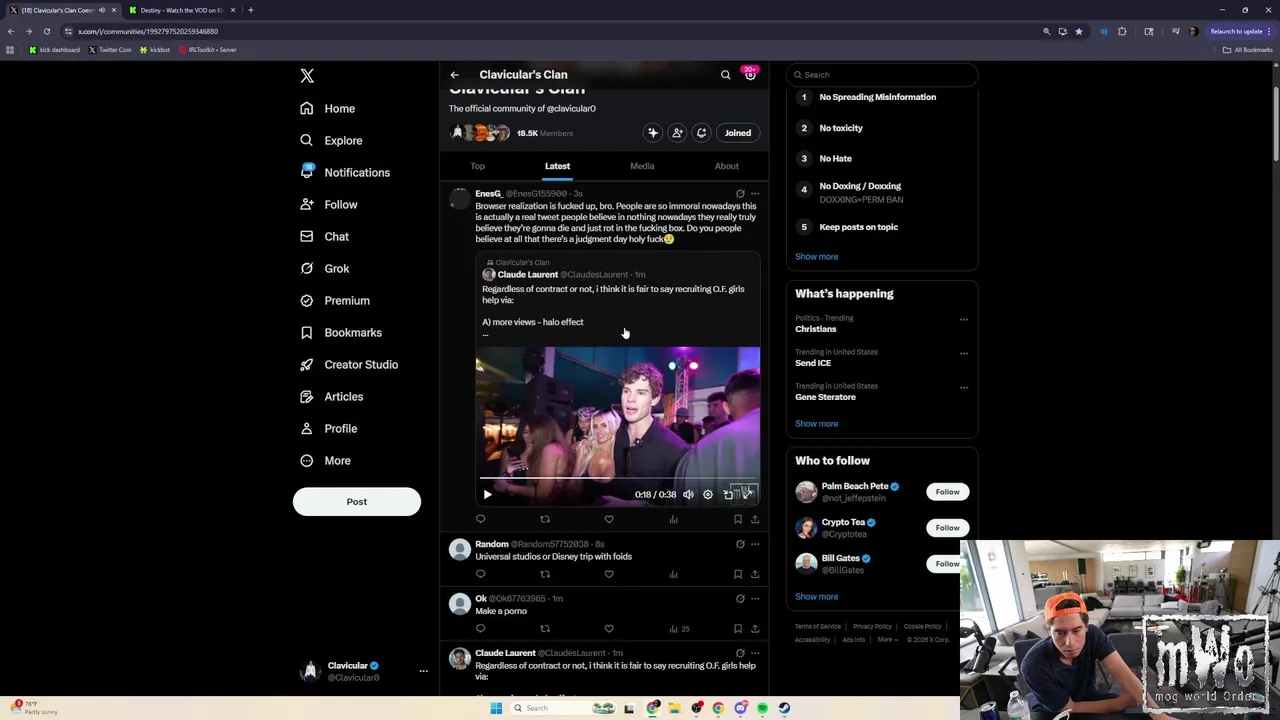Open the Follow page in sidebar
1280x720 pixels.
point(328,204)
